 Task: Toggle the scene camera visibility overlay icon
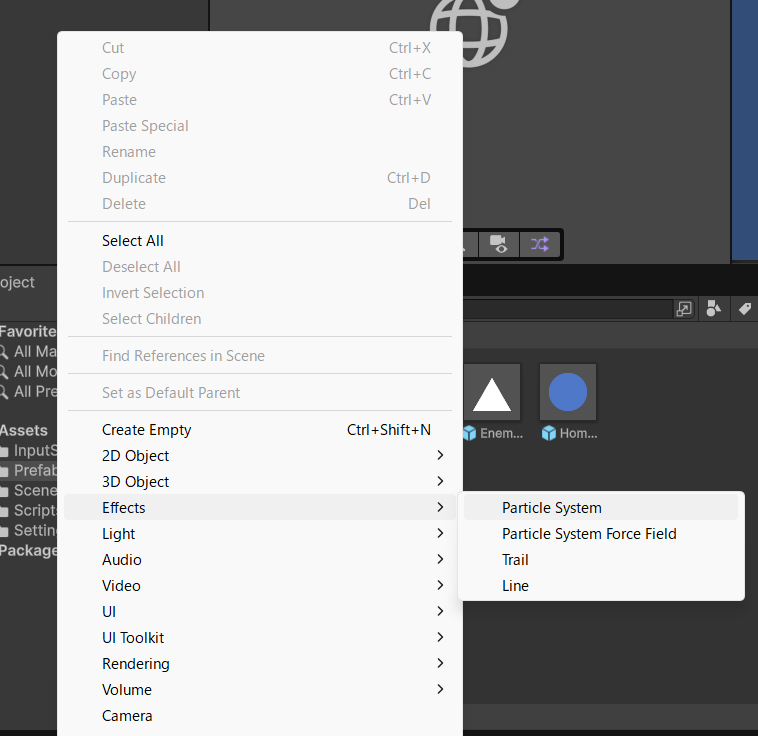499,244
